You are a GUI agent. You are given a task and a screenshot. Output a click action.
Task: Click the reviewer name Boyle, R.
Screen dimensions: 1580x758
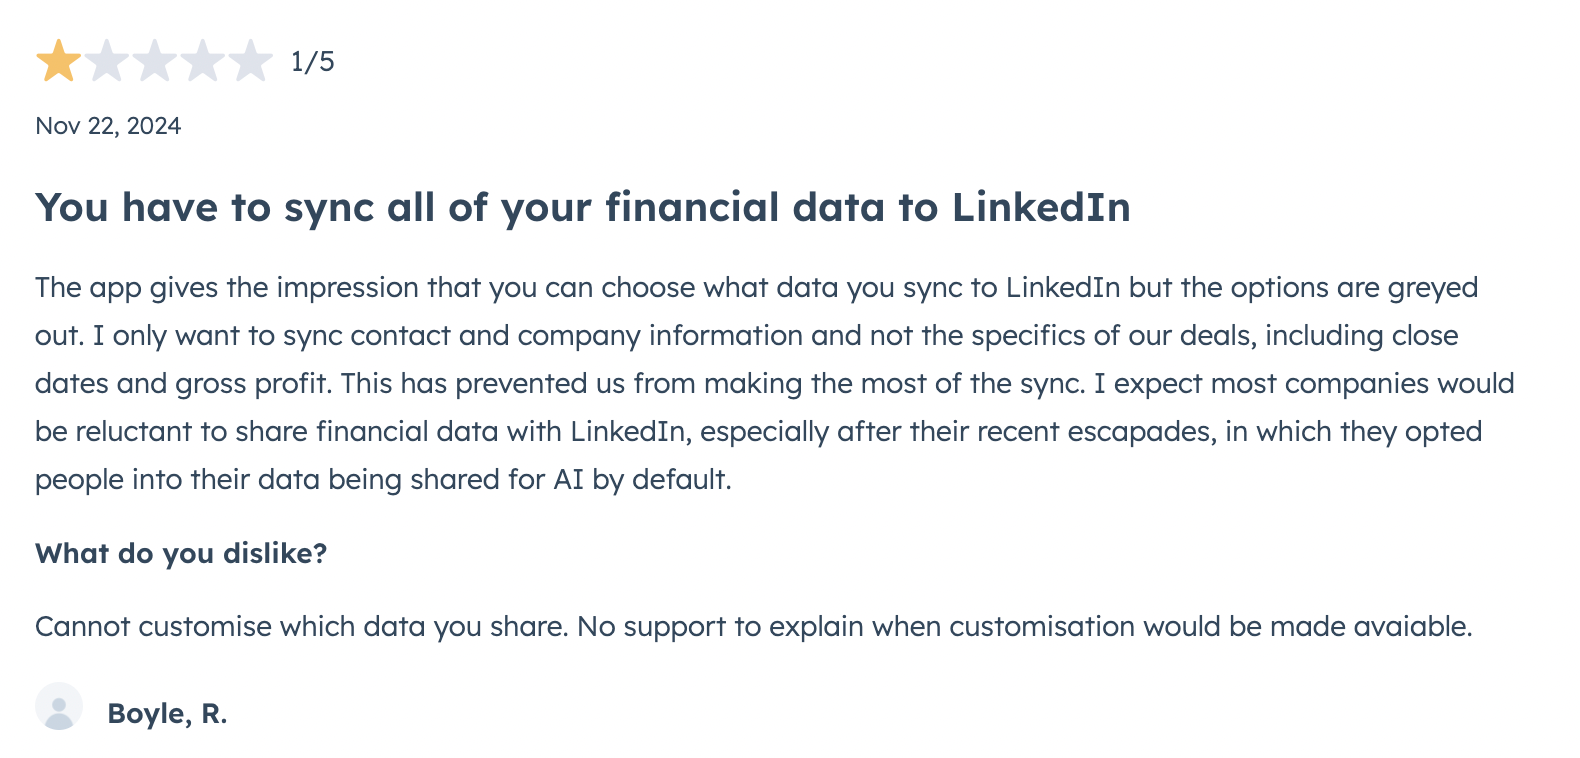pos(167,714)
